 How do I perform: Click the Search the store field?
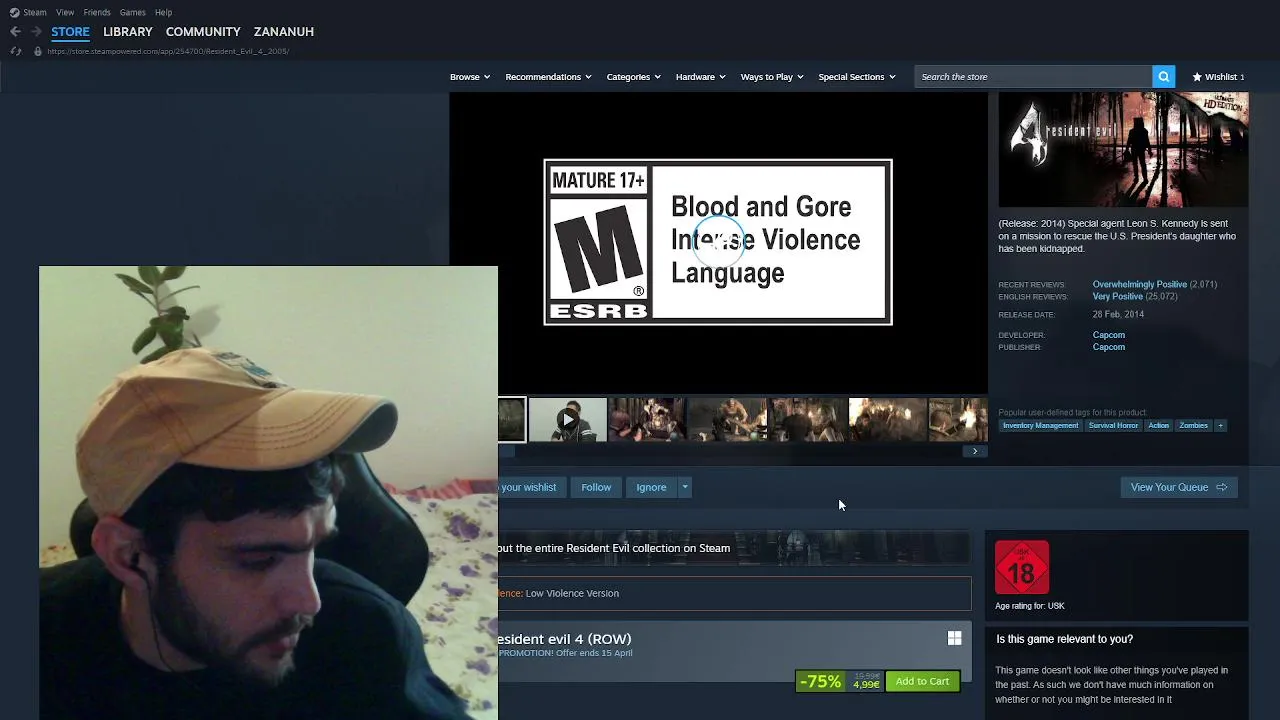(1033, 76)
